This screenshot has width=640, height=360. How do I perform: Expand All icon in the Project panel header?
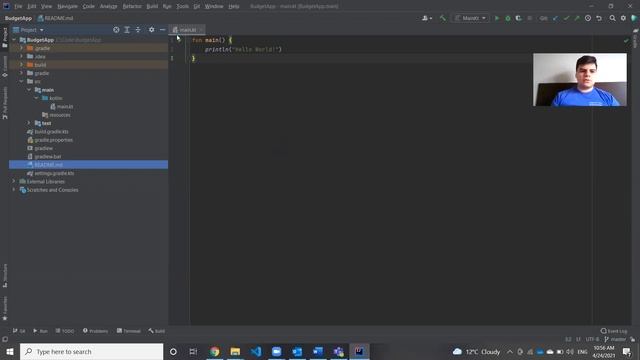127,30
